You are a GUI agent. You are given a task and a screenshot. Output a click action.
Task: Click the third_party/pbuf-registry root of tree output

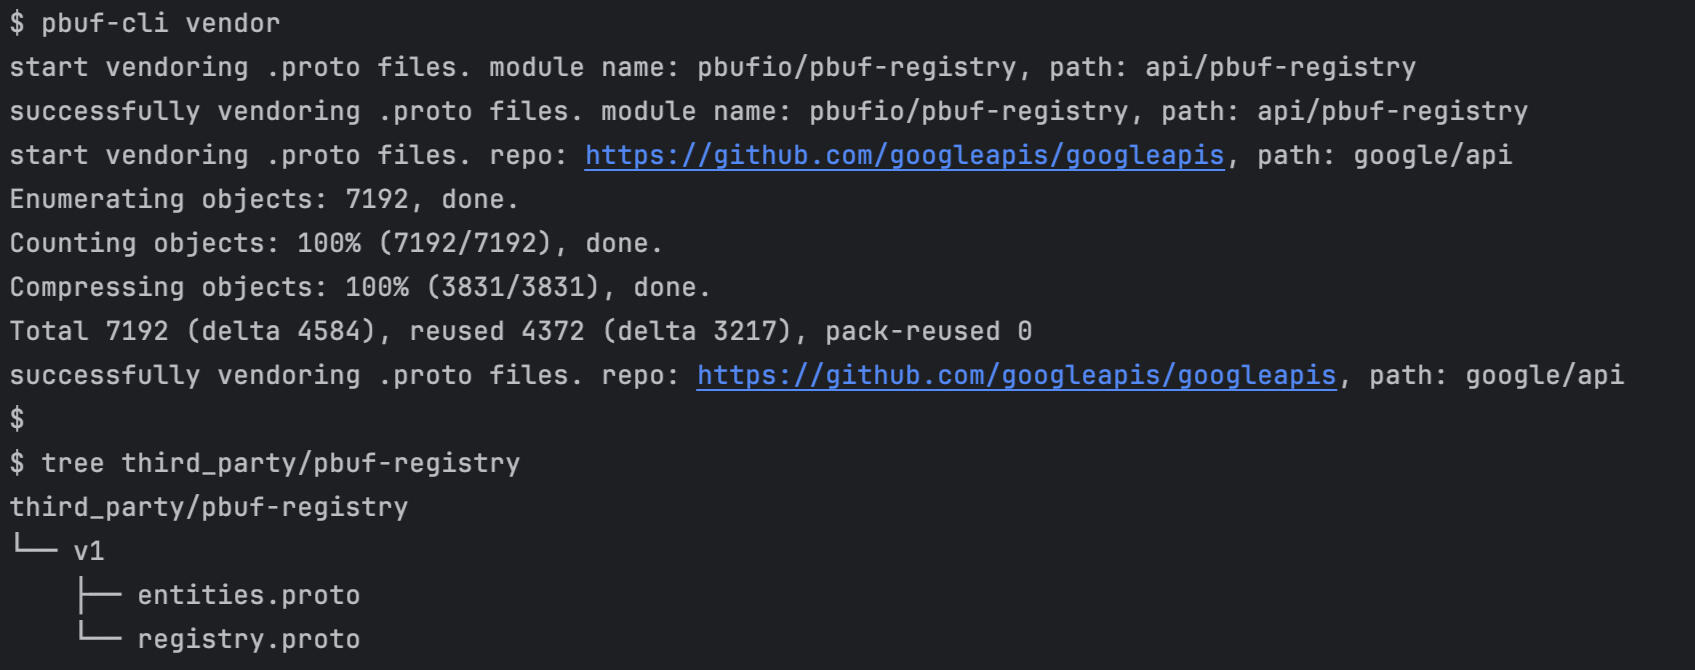(209, 507)
